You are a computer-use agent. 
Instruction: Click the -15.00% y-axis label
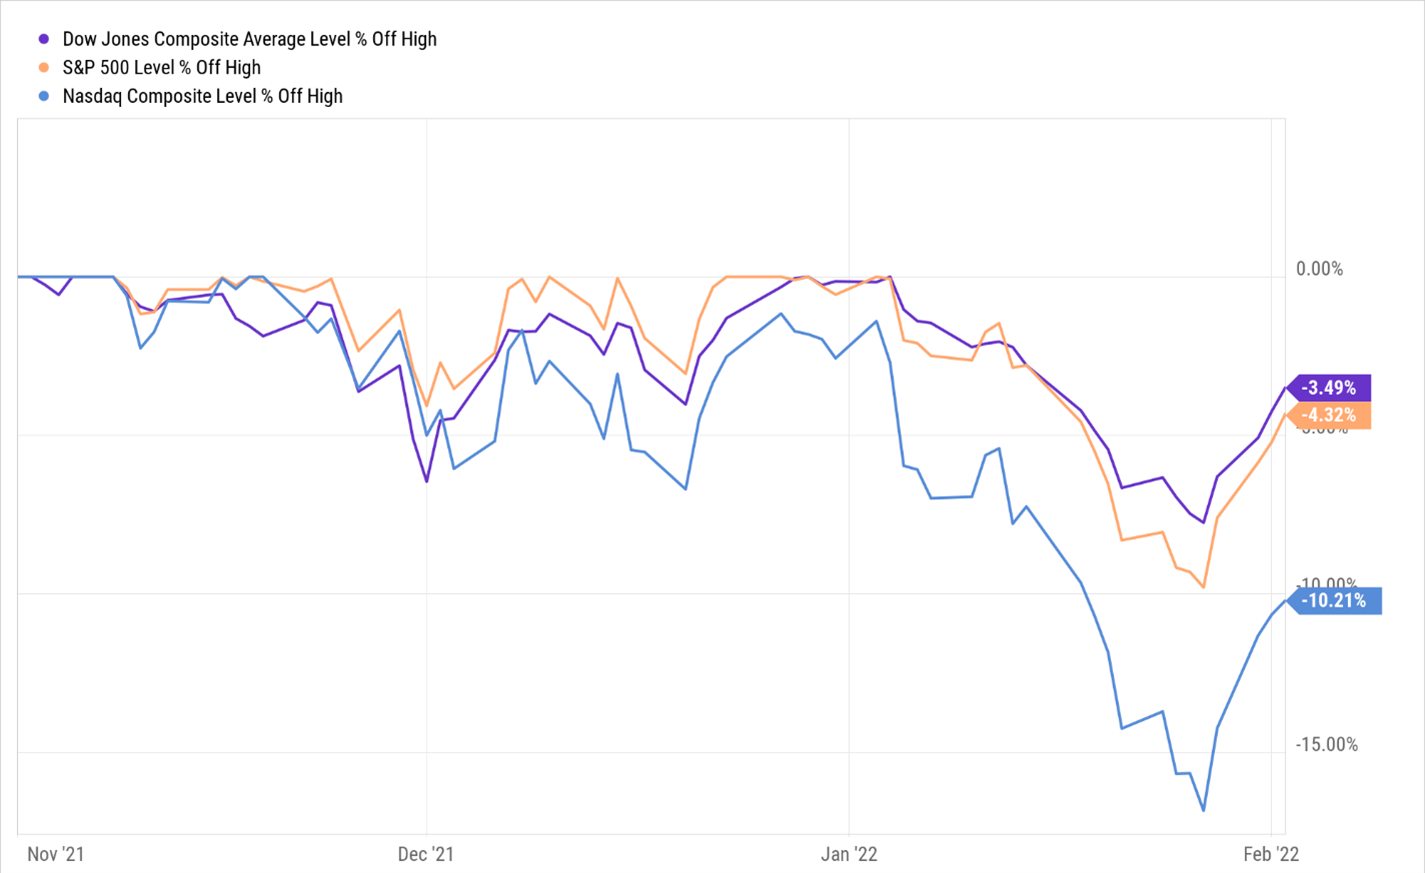click(x=1327, y=745)
